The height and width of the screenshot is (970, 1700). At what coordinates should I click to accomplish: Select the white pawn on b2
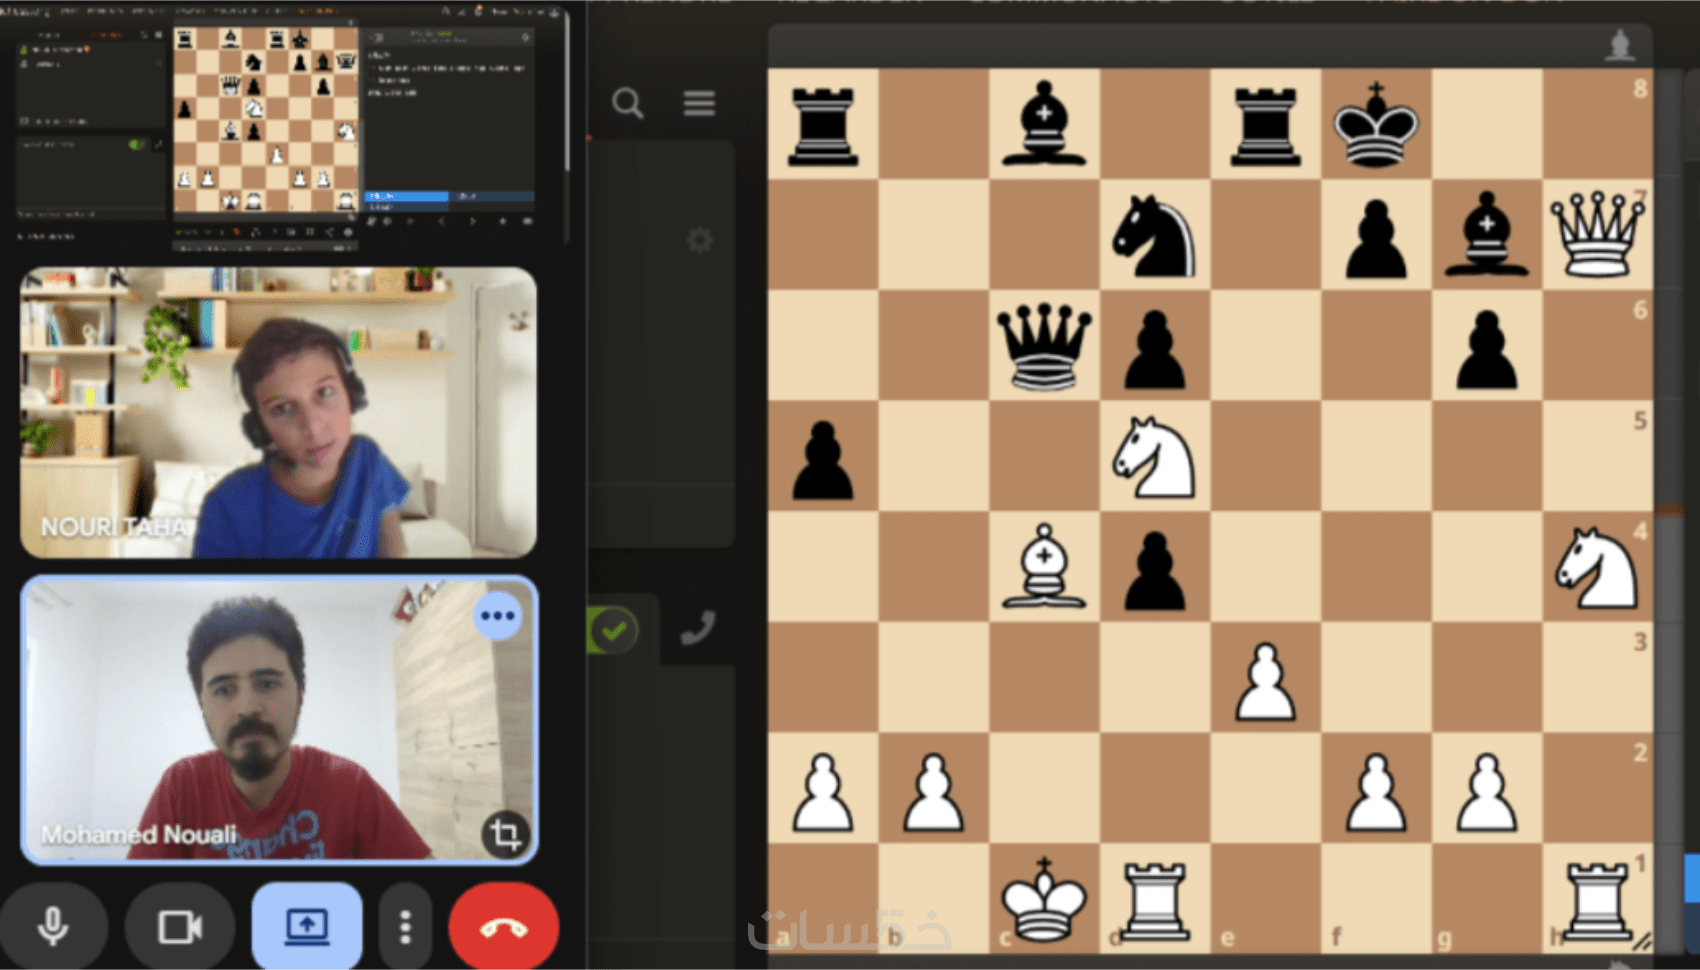[x=934, y=793]
